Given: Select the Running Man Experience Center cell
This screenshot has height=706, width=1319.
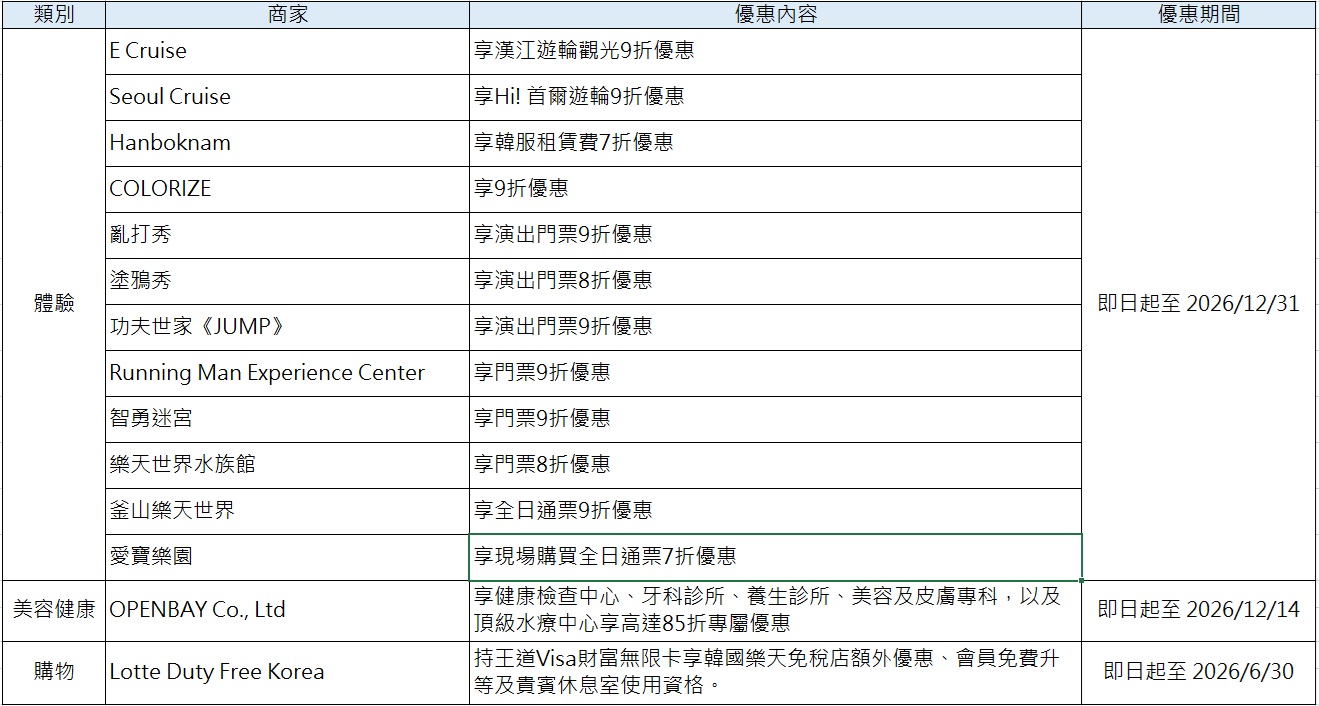Looking at the screenshot, I should [x=287, y=373].
